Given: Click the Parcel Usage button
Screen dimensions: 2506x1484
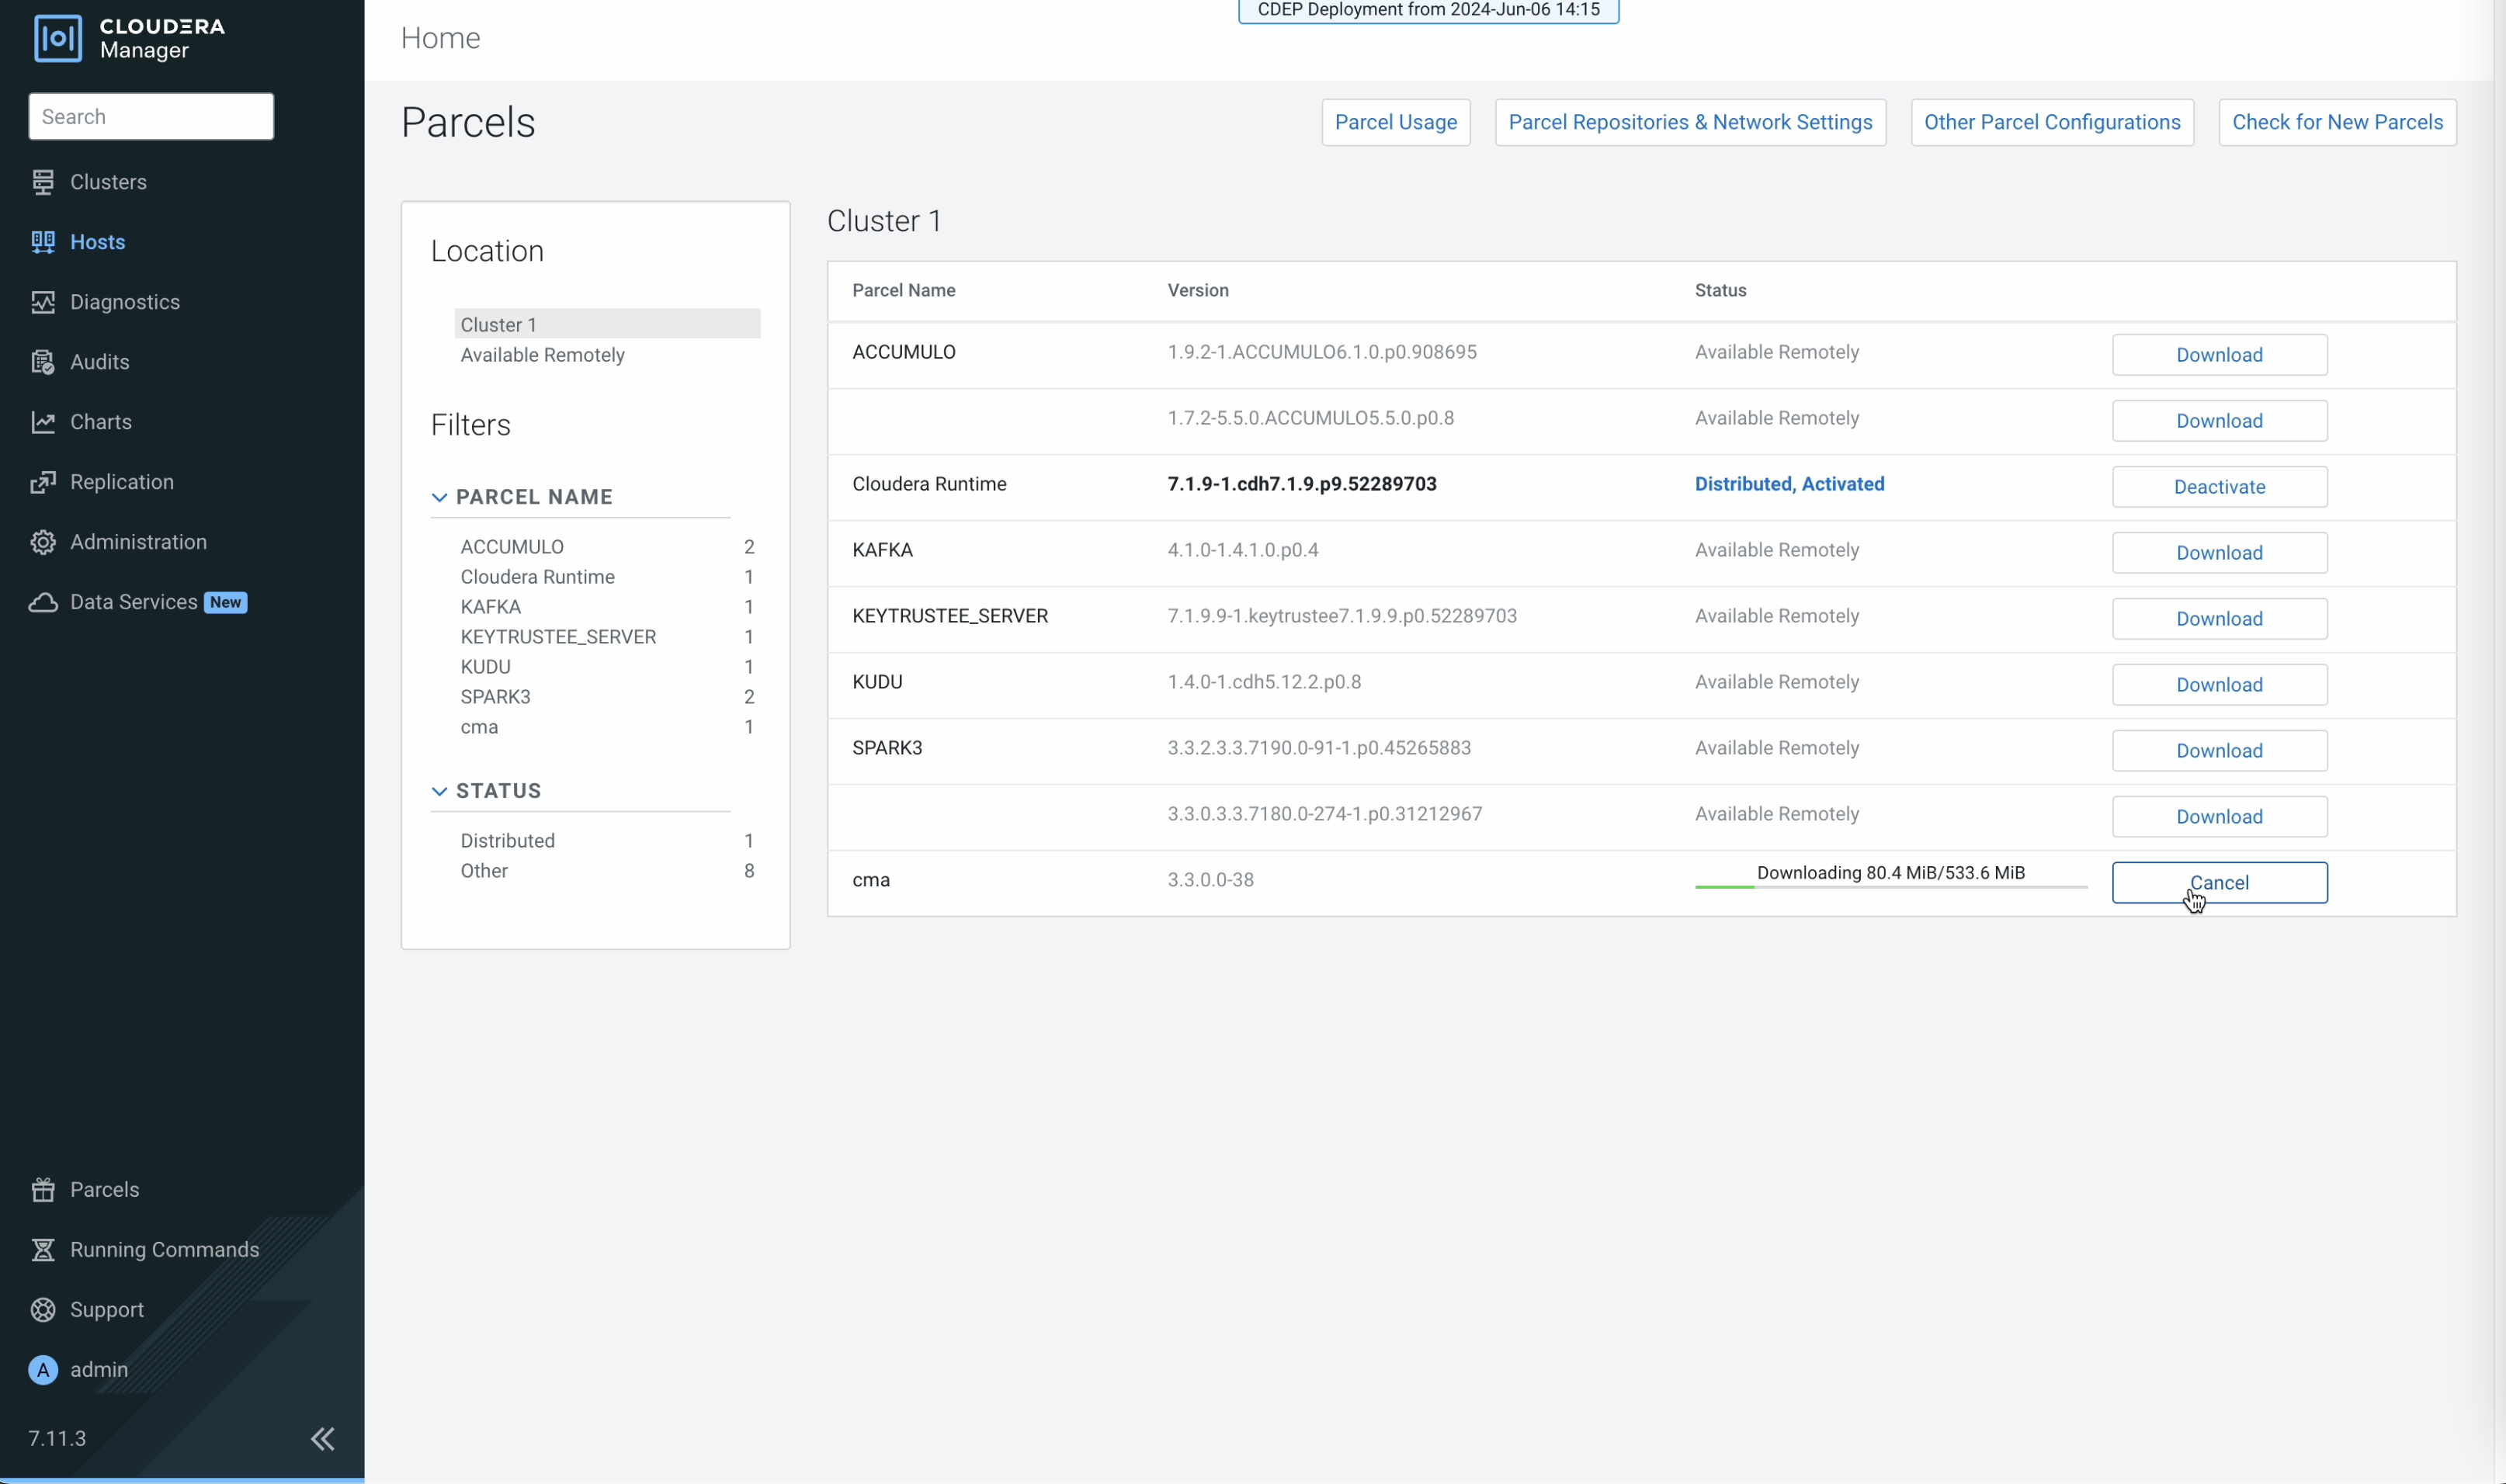Looking at the screenshot, I should point(1395,122).
